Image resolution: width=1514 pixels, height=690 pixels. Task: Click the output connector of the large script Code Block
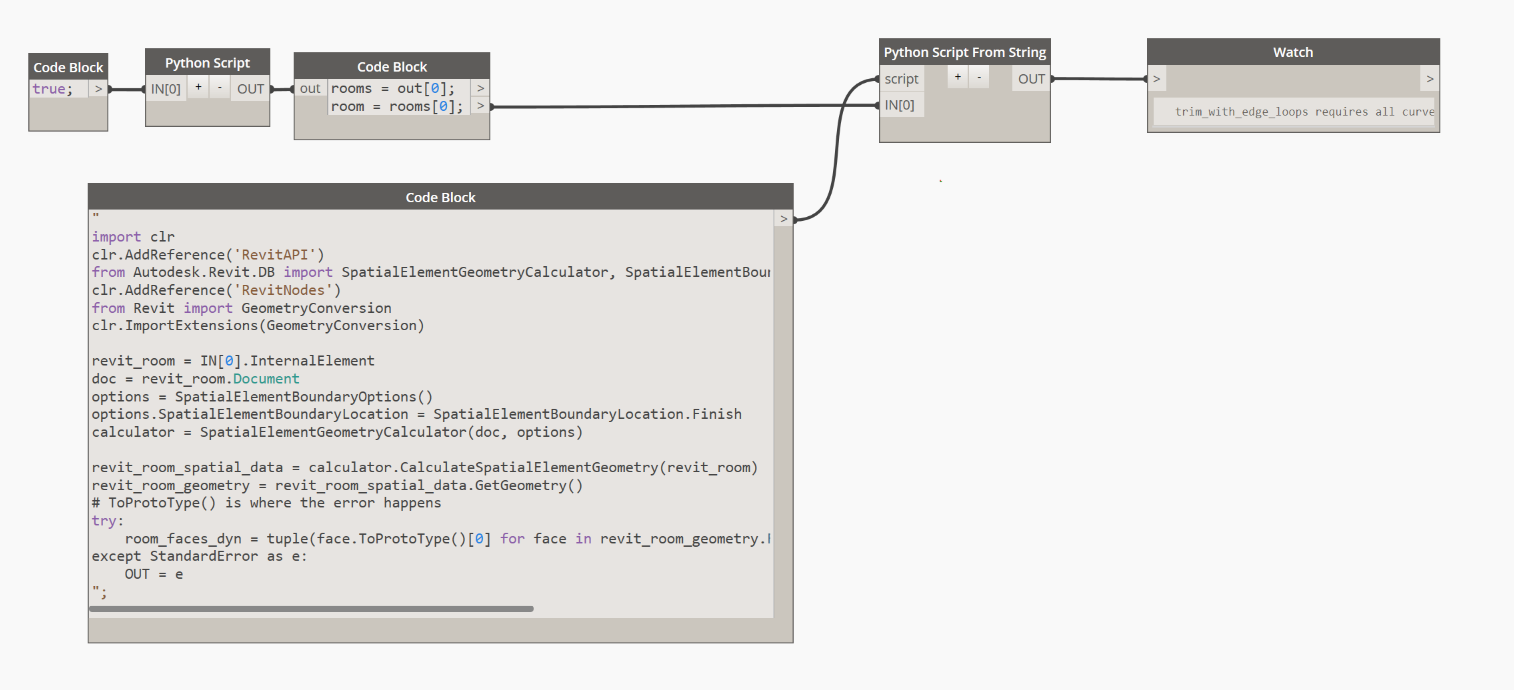[x=783, y=218]
